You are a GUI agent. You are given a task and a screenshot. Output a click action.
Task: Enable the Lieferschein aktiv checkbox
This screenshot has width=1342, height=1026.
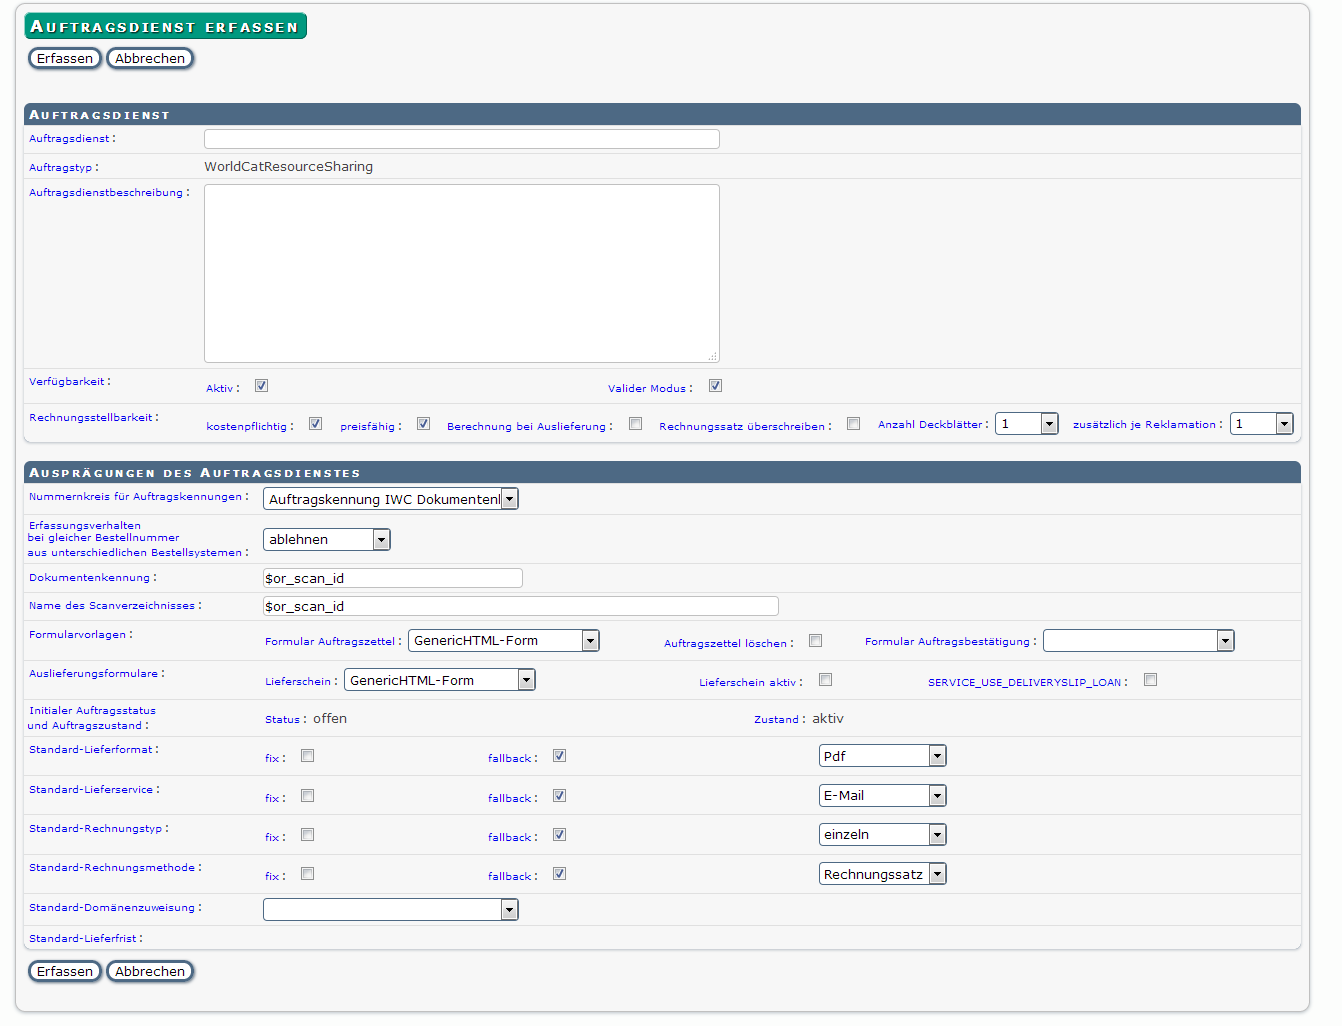click(825, 680)
